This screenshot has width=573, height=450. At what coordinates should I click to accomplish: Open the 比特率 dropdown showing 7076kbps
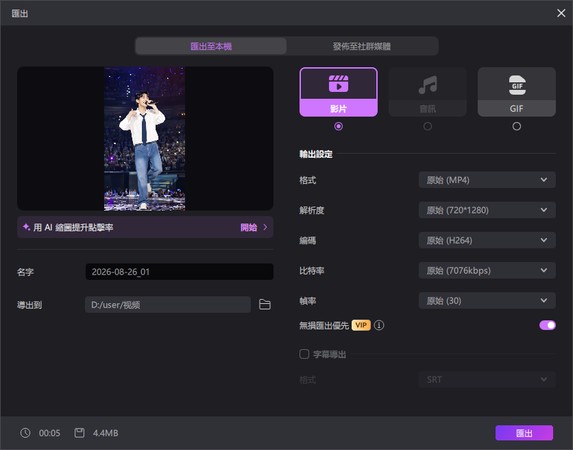487,271
